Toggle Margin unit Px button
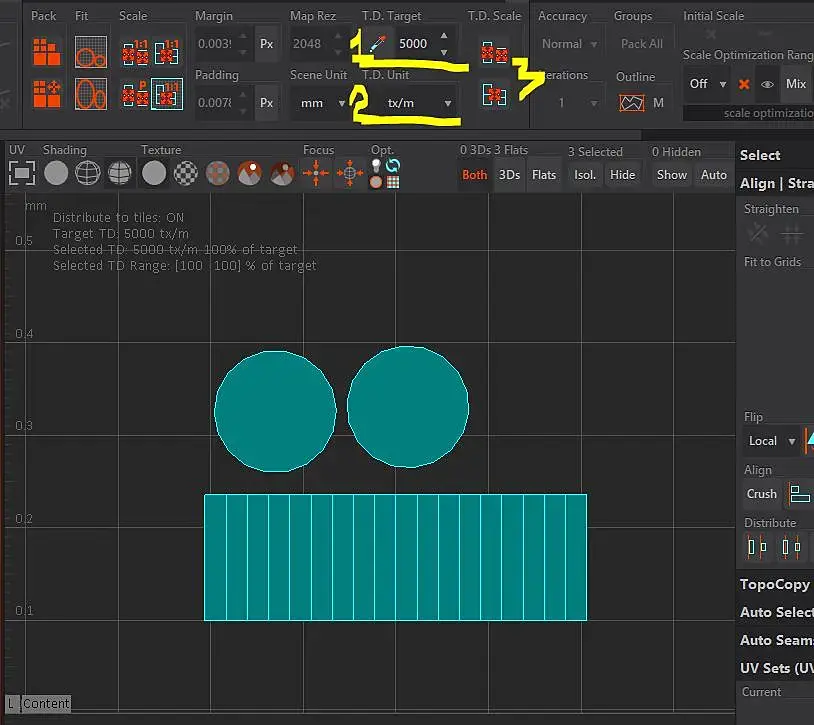The height and width of the screenshot is (725, 814). tap(266, 44)
